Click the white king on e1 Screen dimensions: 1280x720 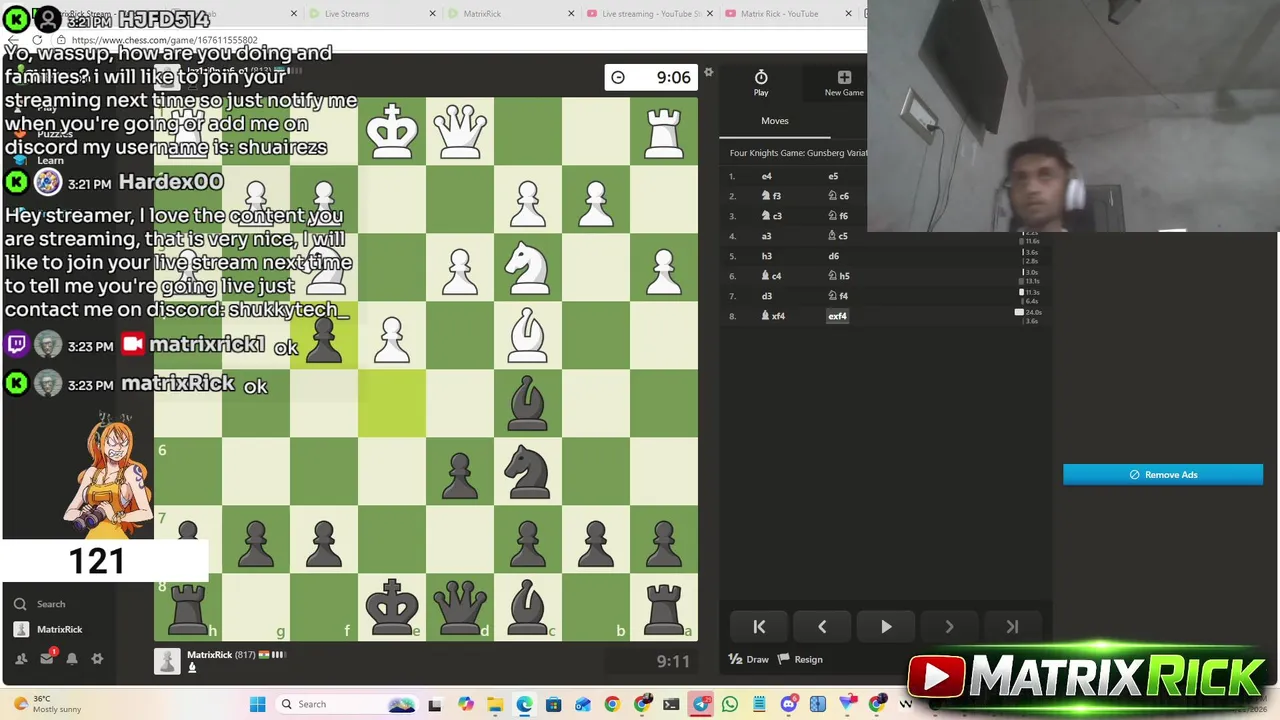[392, 131]
